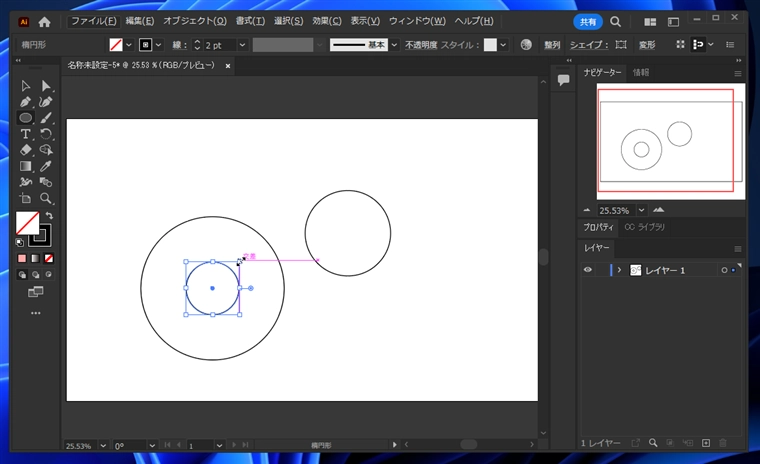Viewport: 760px width, 464px height.
Task: Open Edit Toolbar three-dots button
Action: [35, 313]
